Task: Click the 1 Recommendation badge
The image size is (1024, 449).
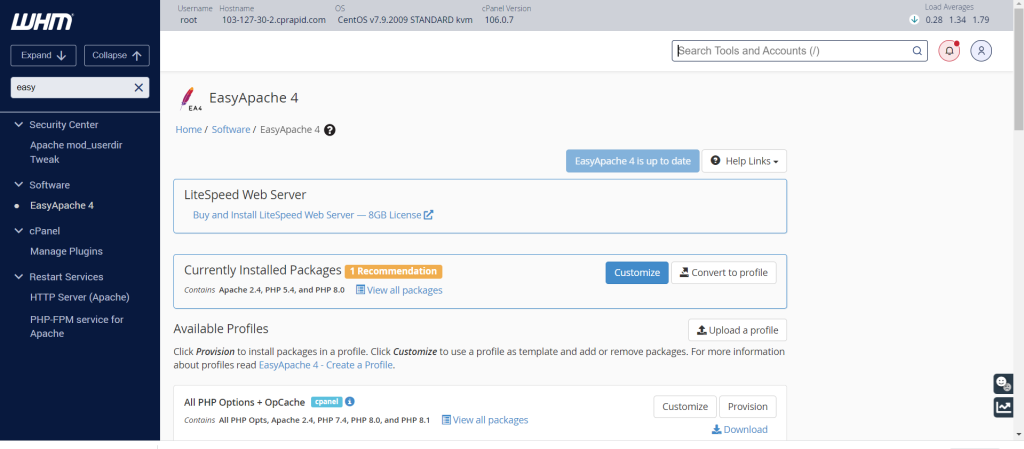Action: 394,271
